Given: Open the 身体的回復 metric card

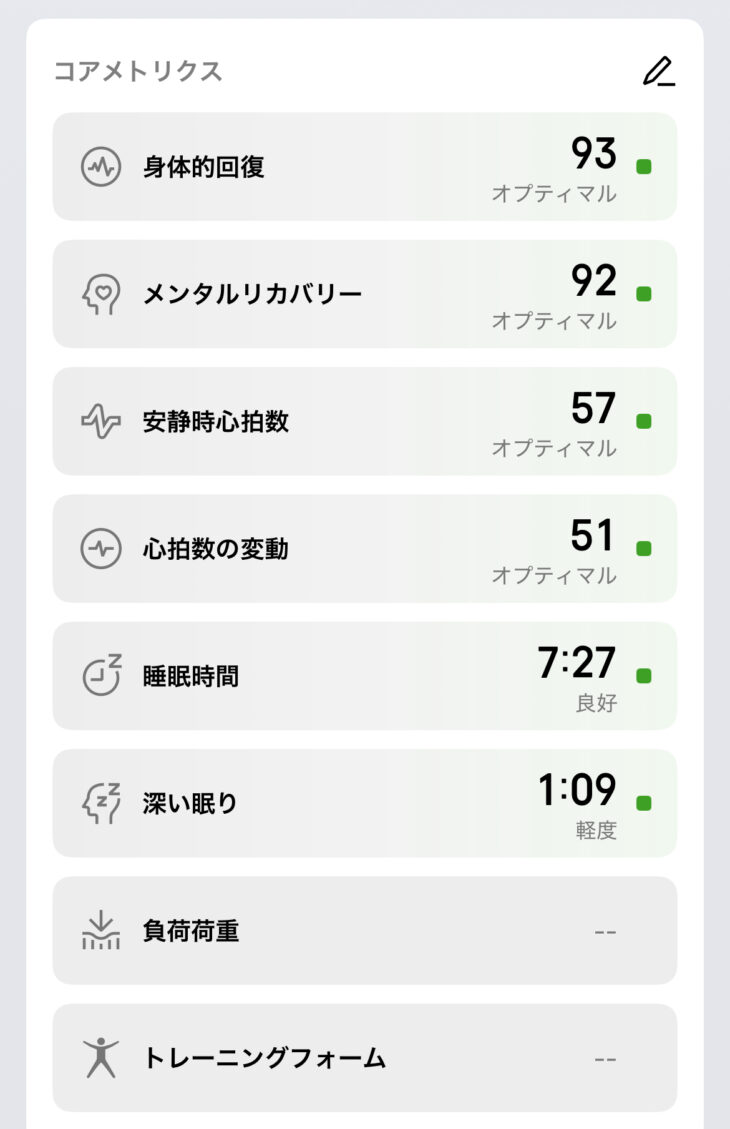Looking at the screenshot, I should coord(365,166).
